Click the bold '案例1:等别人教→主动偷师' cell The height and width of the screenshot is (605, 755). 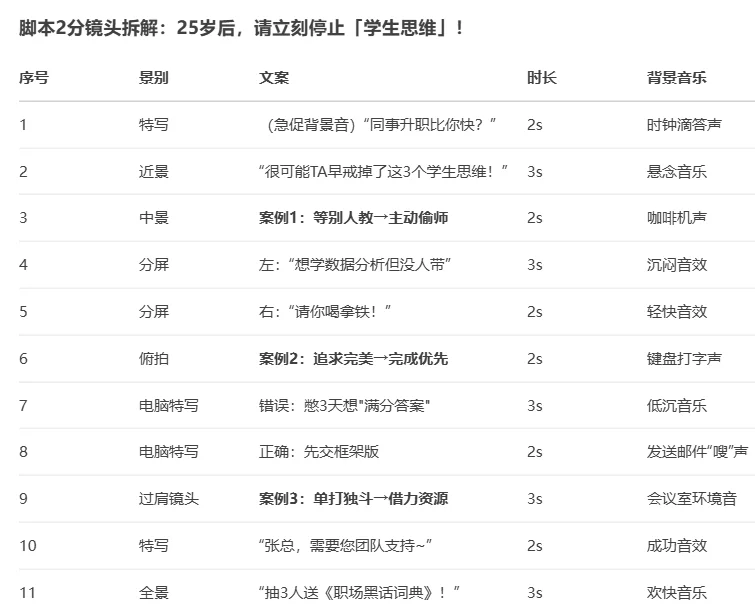(x=353, y=218)
